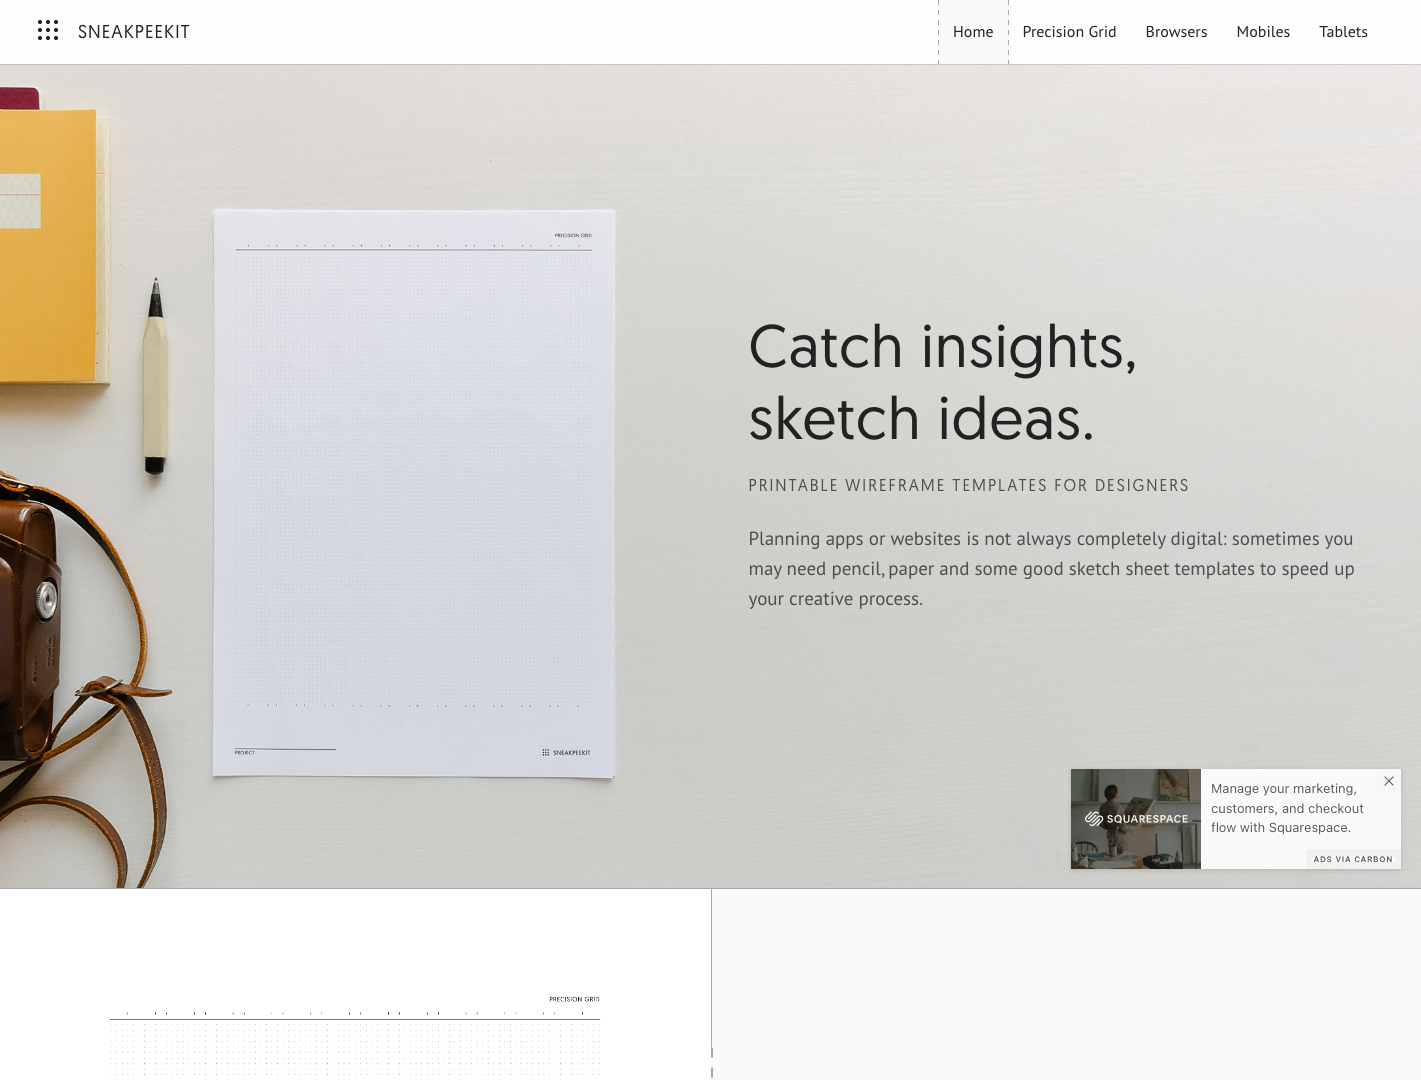This screenshot has width=1421, height=1080.
Task: Switch to the Home navigation tab
Action: coord(972,31)
